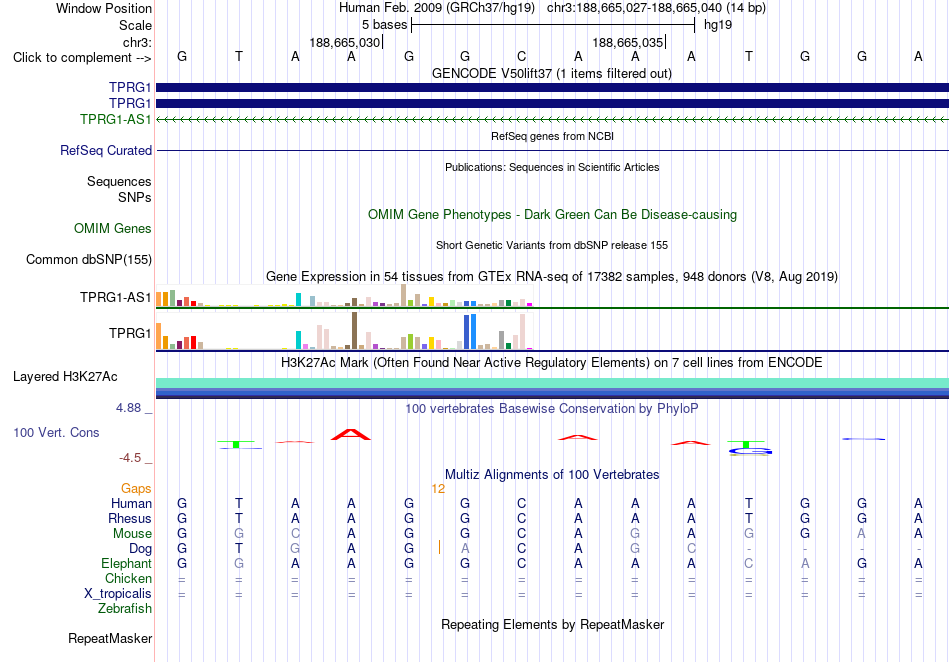Select the X_tropicalis alignment row label
Screen dimensions: 950x662
click(x=118, y=594)
